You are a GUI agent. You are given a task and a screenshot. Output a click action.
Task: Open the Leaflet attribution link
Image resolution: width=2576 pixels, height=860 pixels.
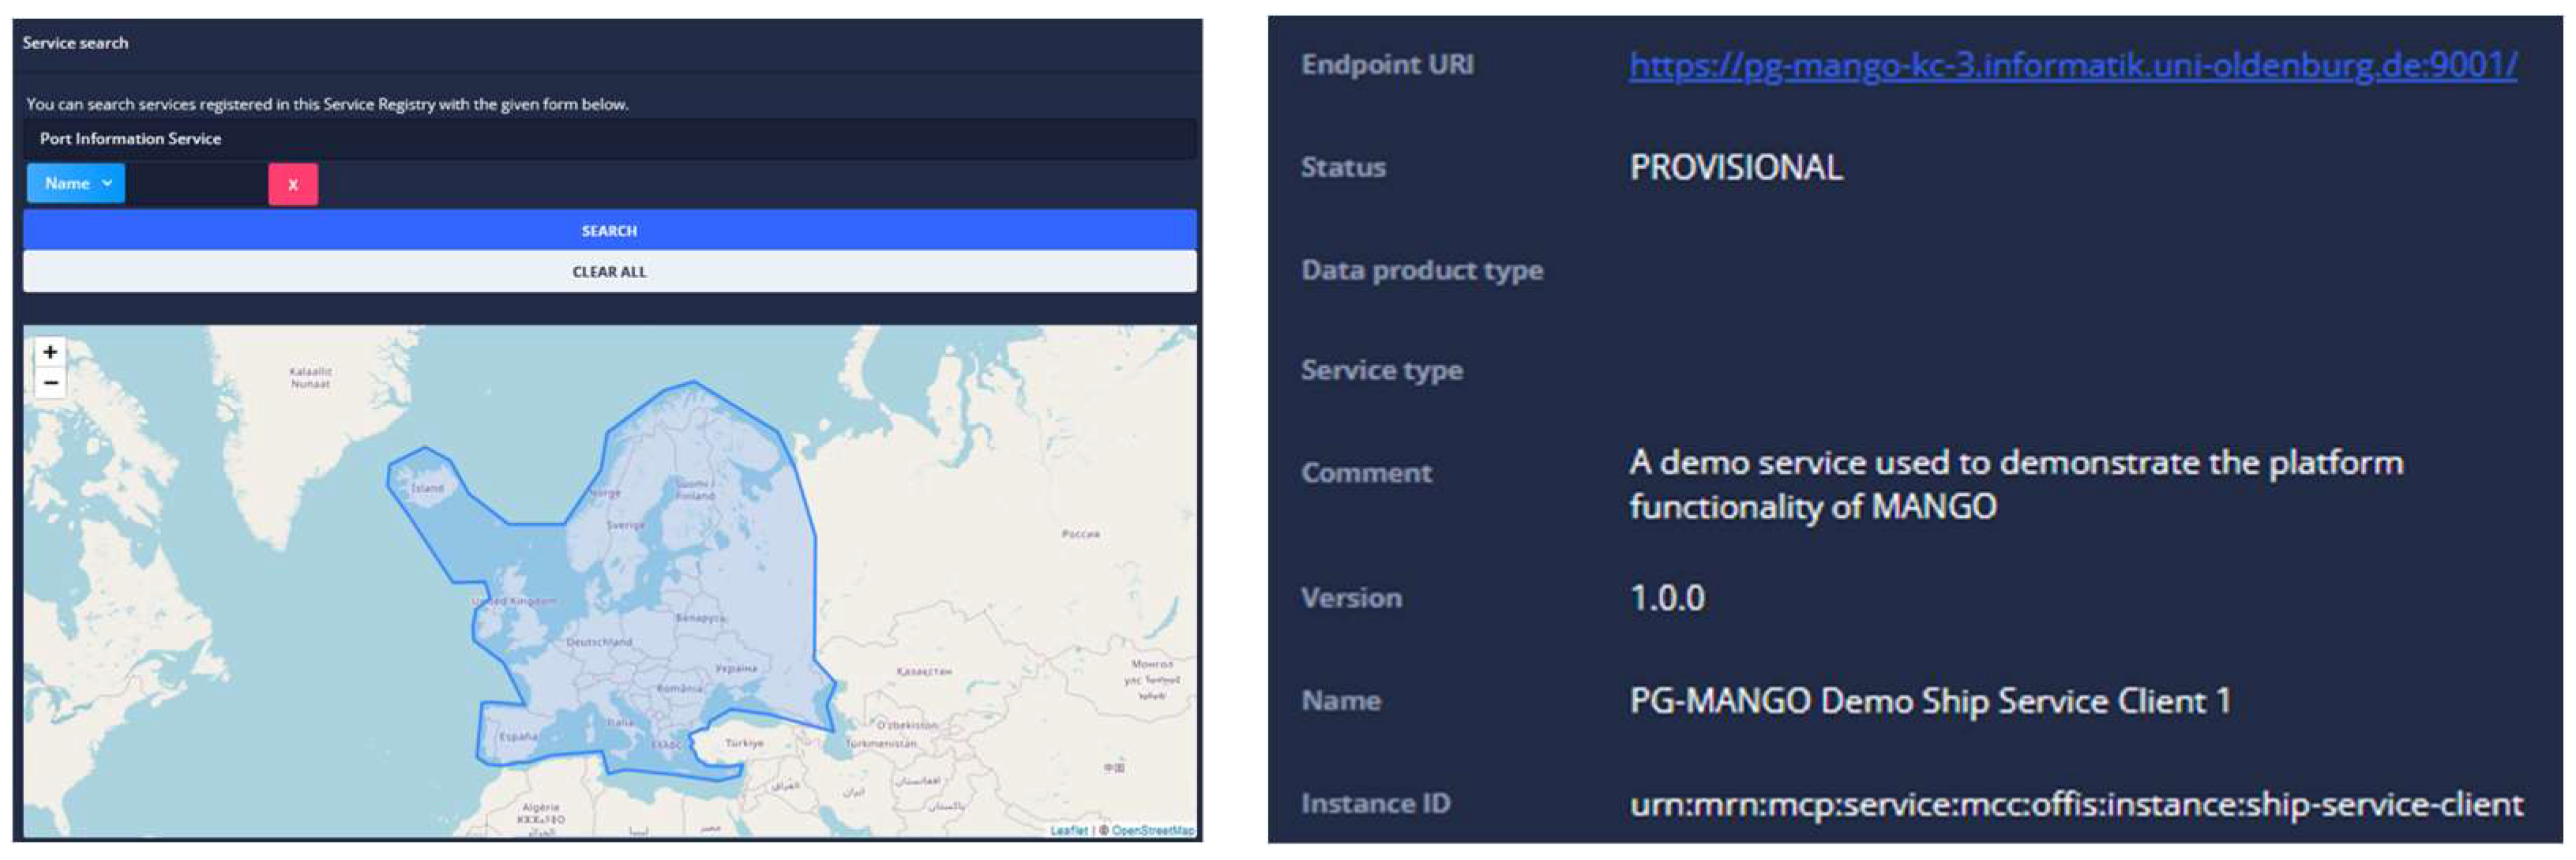[x=1068, y=830]
